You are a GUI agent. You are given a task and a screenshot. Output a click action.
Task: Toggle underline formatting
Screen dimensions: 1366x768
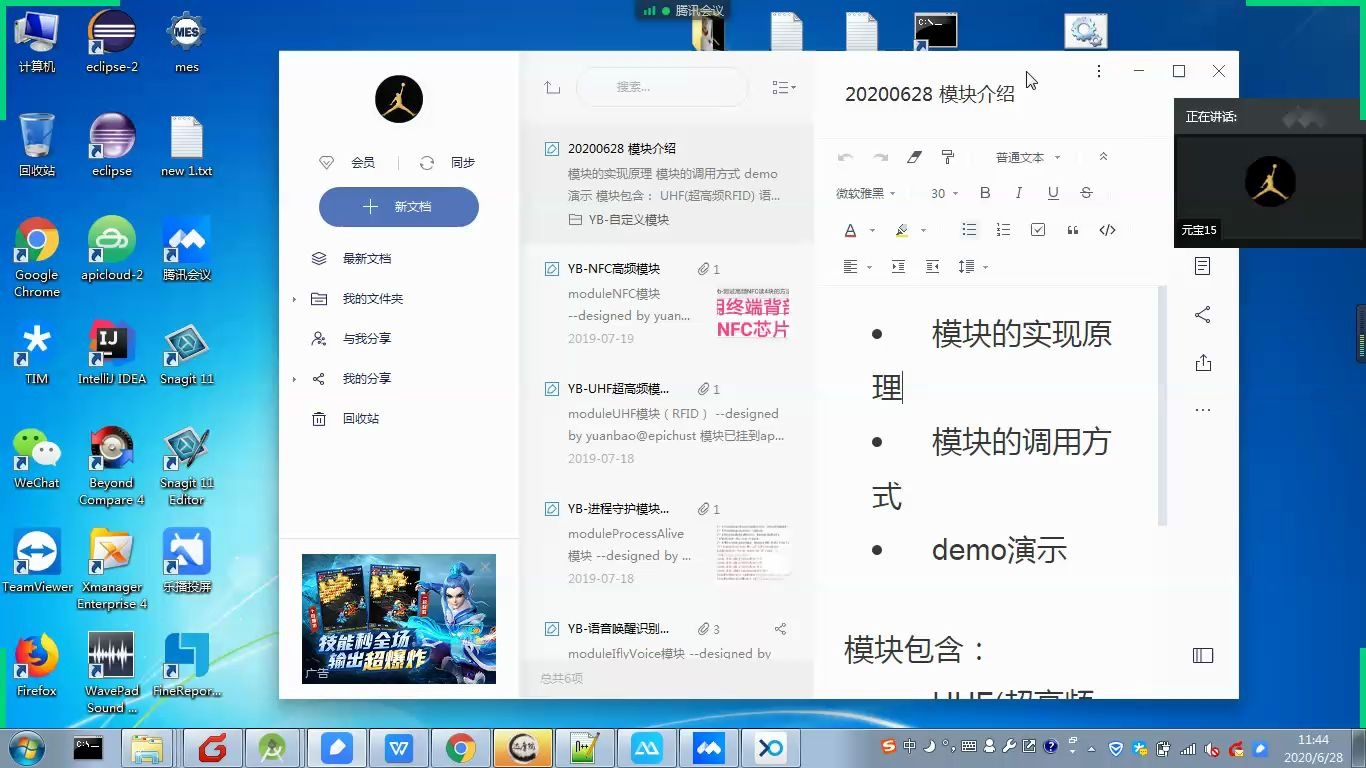(1052, 193)
